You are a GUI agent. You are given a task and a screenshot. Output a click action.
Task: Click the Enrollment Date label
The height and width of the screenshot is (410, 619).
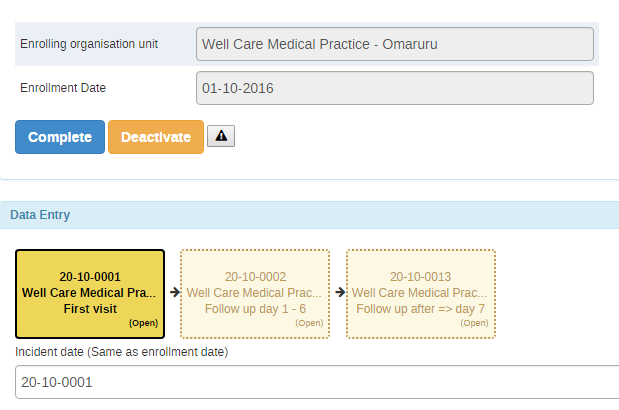coord(63,88)
